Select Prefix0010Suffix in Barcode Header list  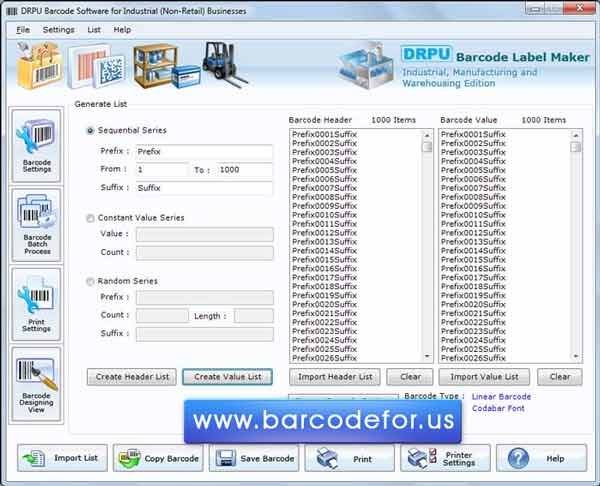324,215
